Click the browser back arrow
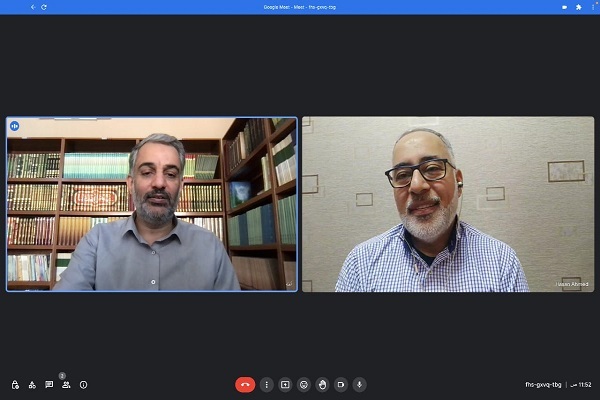Screen dimensions: 600x400 [x=32, y=7]
